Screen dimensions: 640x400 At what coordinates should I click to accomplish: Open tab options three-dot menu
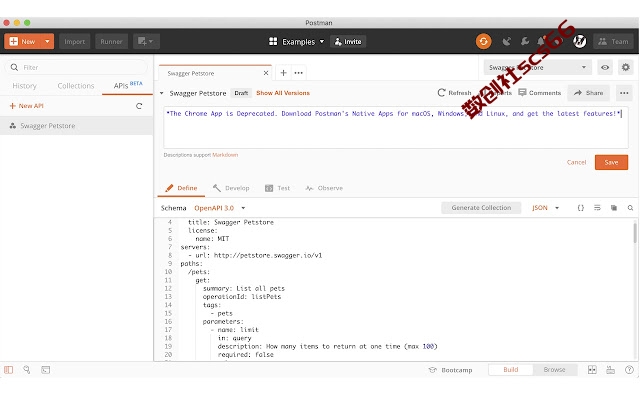(x=299, y=73)
